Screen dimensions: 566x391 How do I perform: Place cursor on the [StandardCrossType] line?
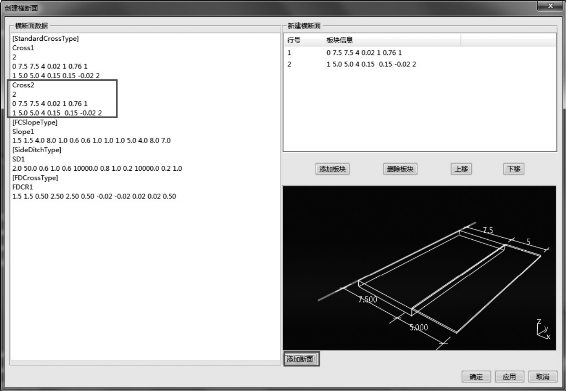pyautogui.click(x=45, y=38)
